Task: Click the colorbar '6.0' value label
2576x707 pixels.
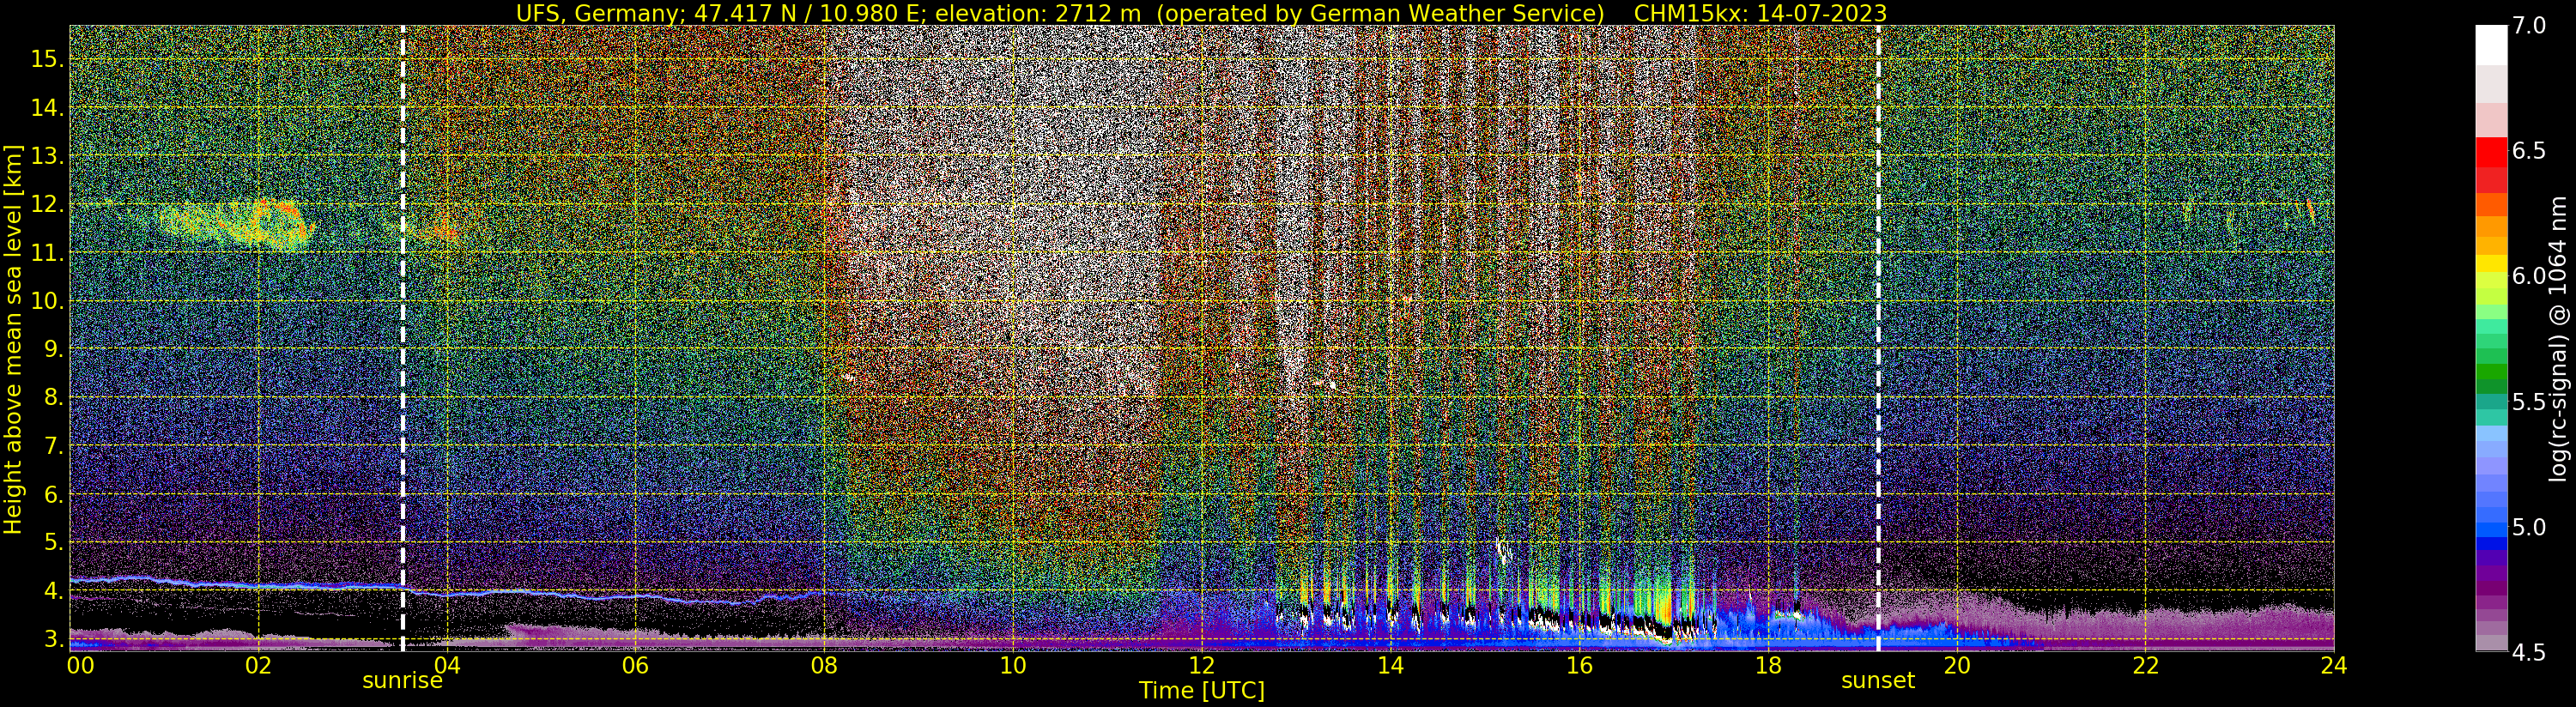Action: click(x=2529, y=276)
